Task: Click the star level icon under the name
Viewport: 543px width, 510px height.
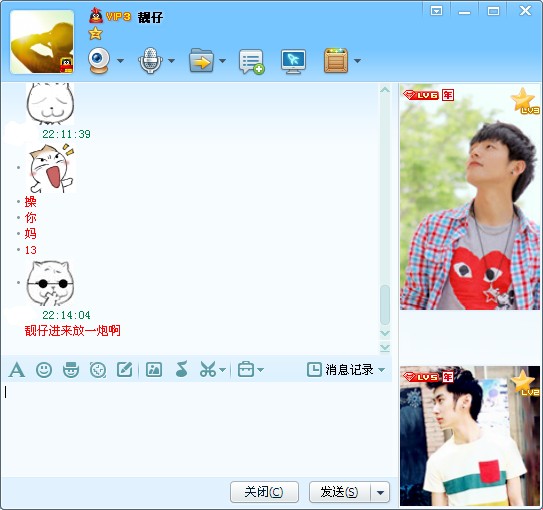Action: (95, 34)
